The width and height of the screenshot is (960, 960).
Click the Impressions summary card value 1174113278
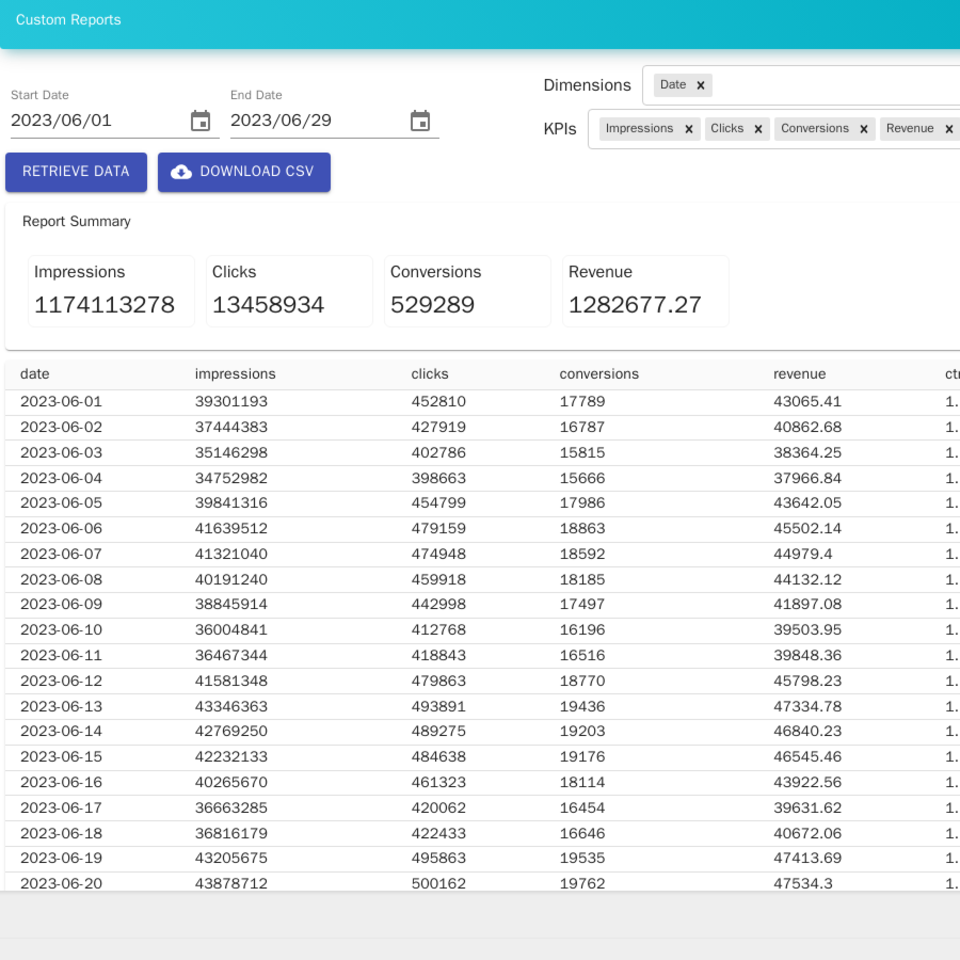pyautogui.click(x=105, y=305)
